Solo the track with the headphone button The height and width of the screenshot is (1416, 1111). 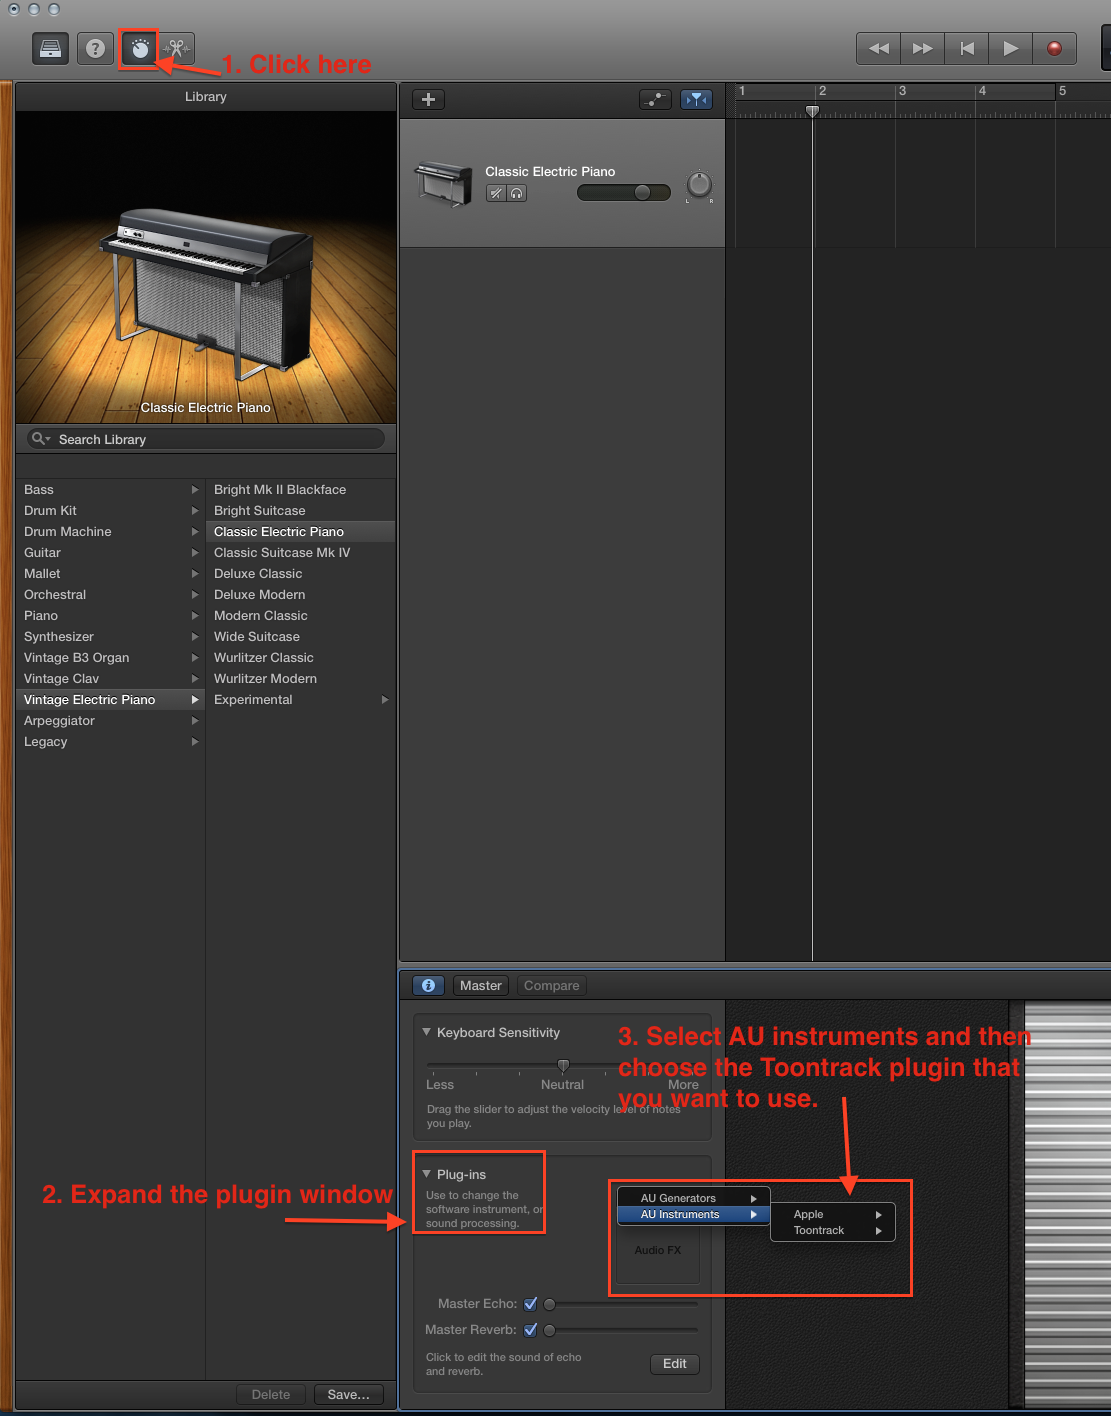click(x=517, y=193)
